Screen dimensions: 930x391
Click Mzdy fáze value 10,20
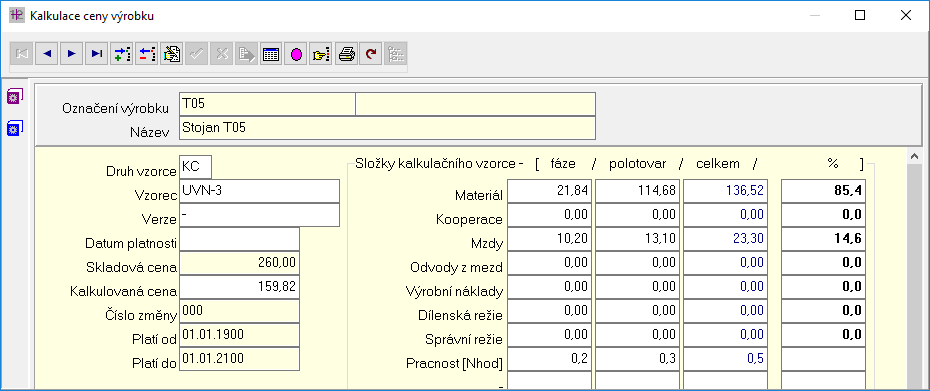point(550,239)
